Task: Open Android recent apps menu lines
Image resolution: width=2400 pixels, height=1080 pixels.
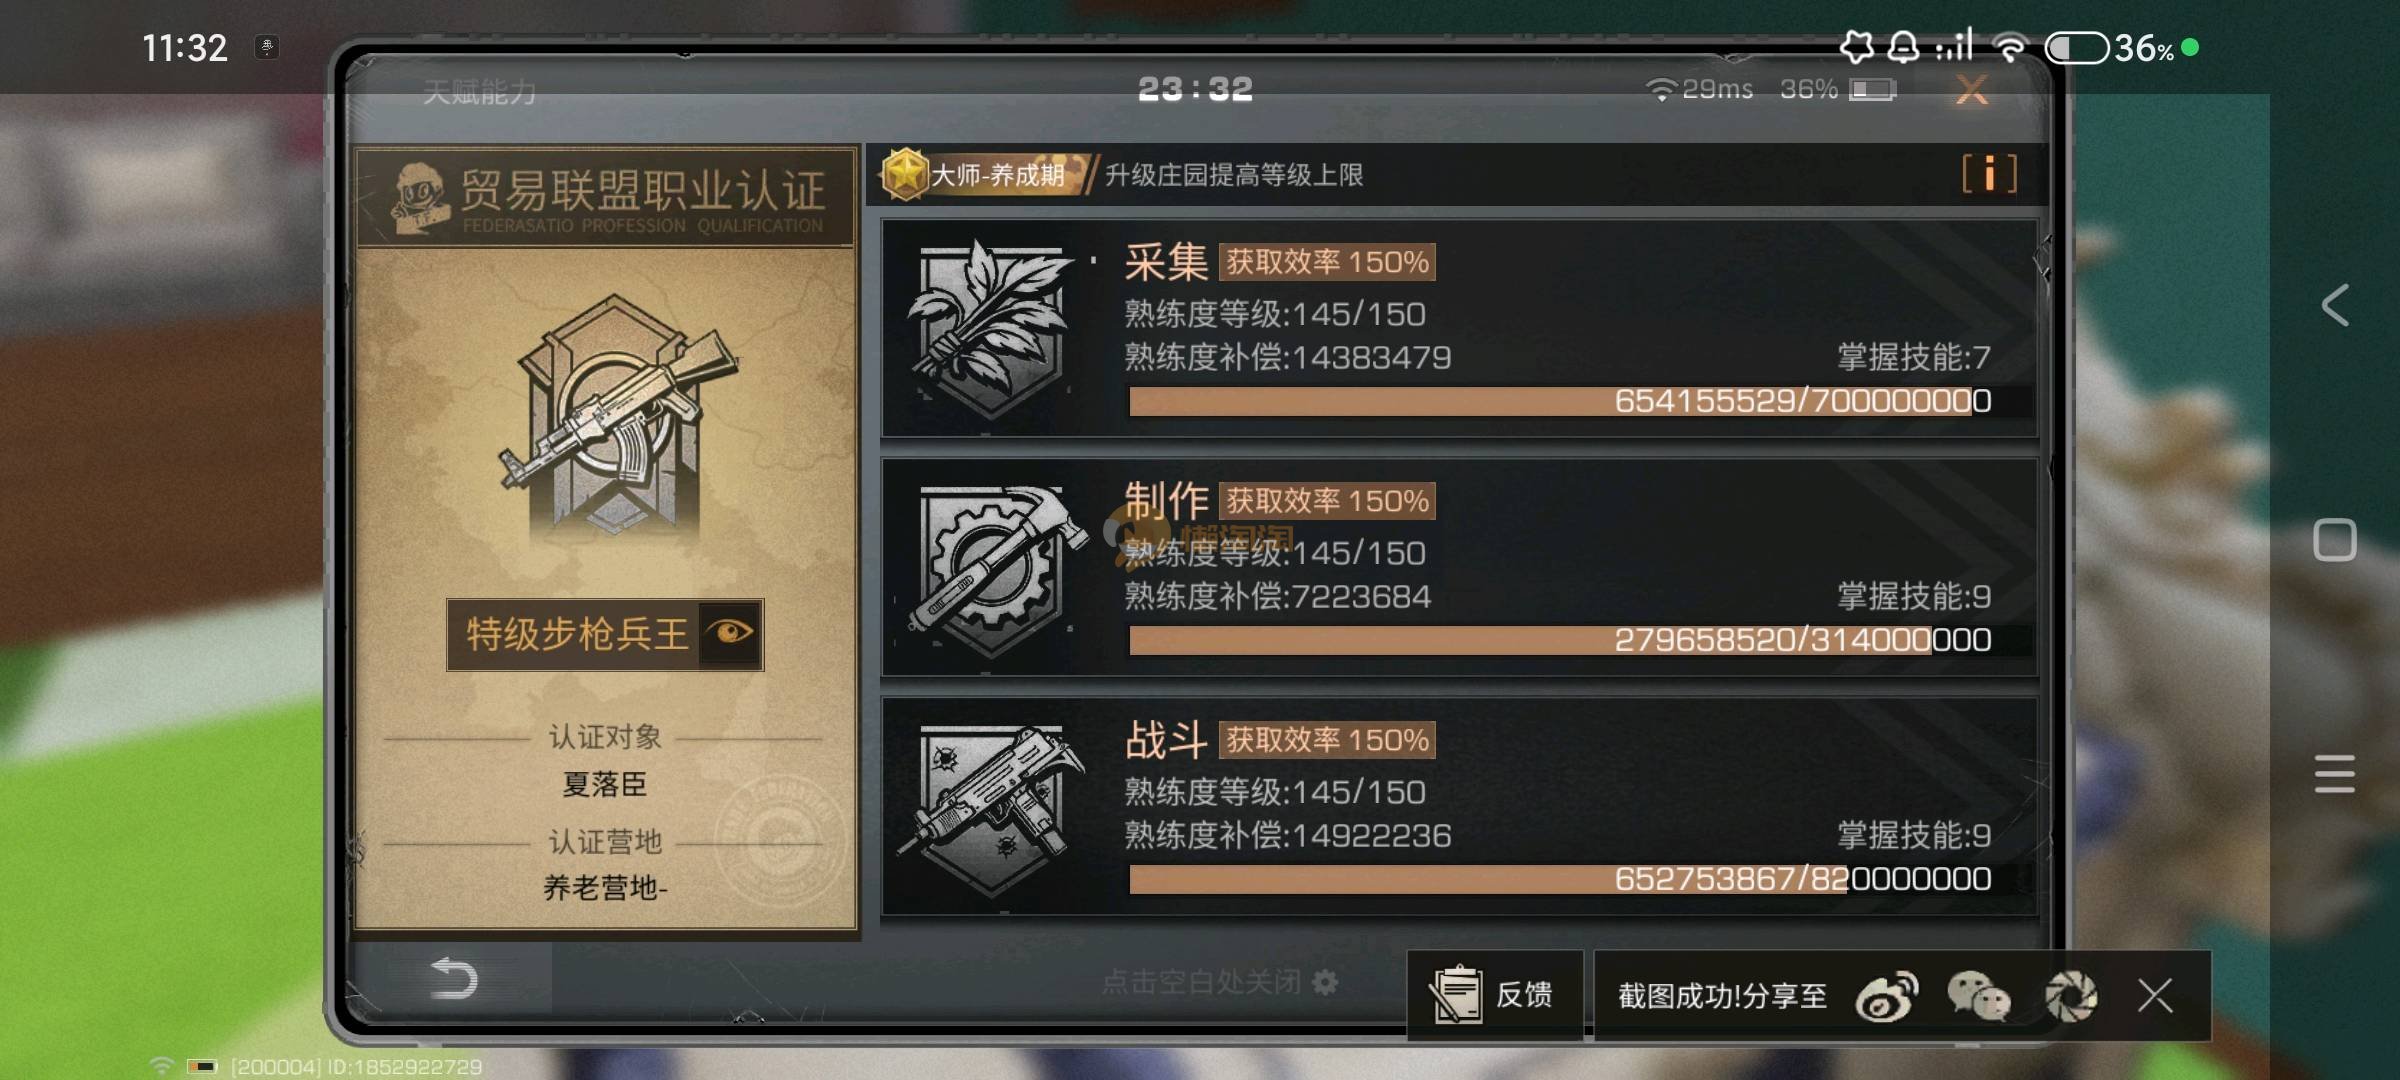Action: pos(2335,774)
